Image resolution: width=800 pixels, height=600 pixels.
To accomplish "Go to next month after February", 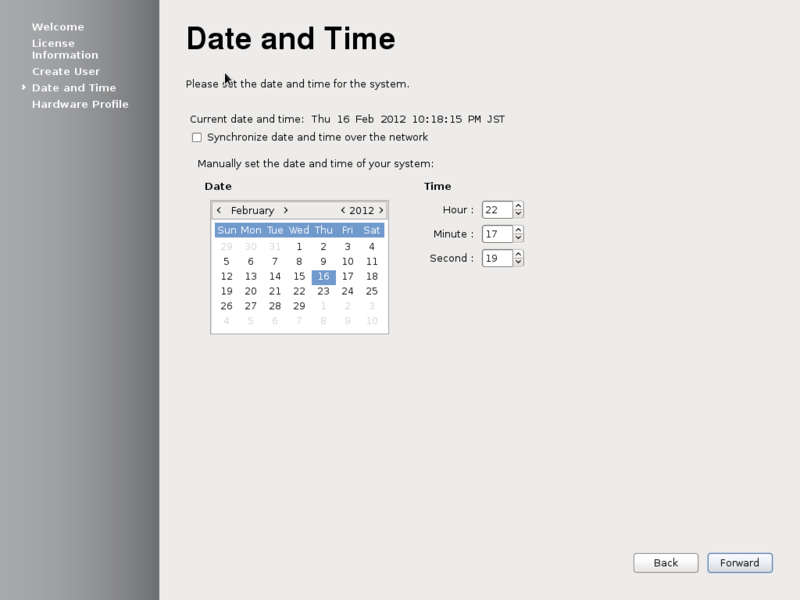I will pyautogui.click(x=286, y=210).
